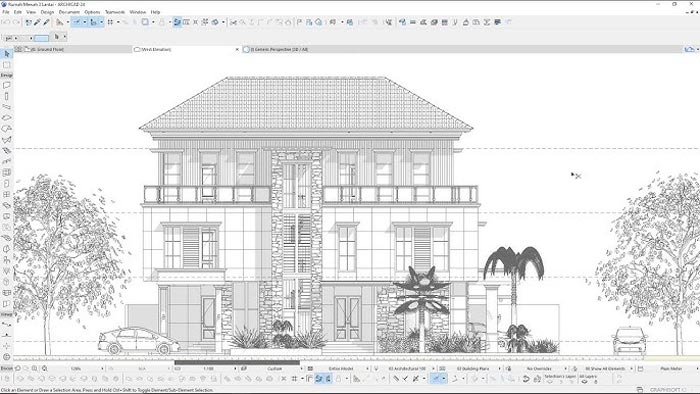Select the Column tool in toolbox
Screen dimensions: 700x394
[x=7, y=96]
